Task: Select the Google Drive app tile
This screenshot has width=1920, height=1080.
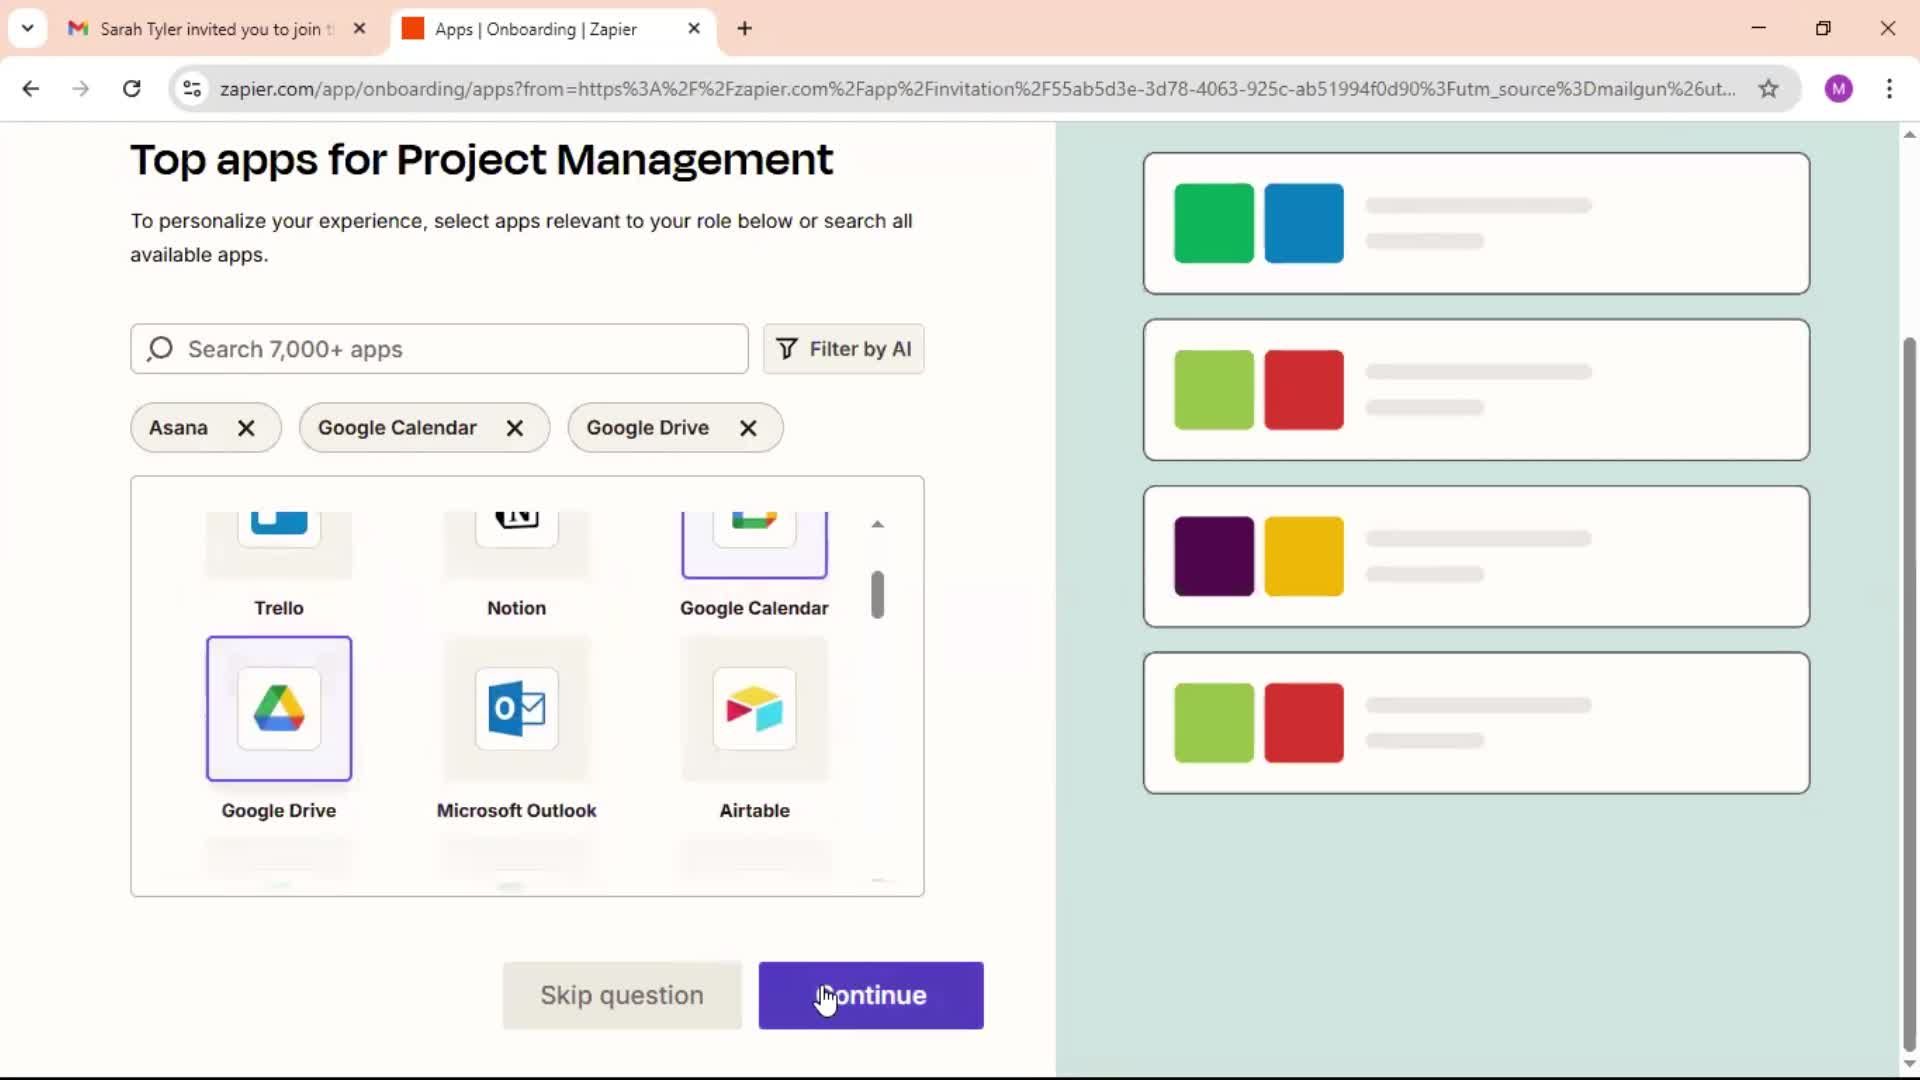Action: click(279, 708)
